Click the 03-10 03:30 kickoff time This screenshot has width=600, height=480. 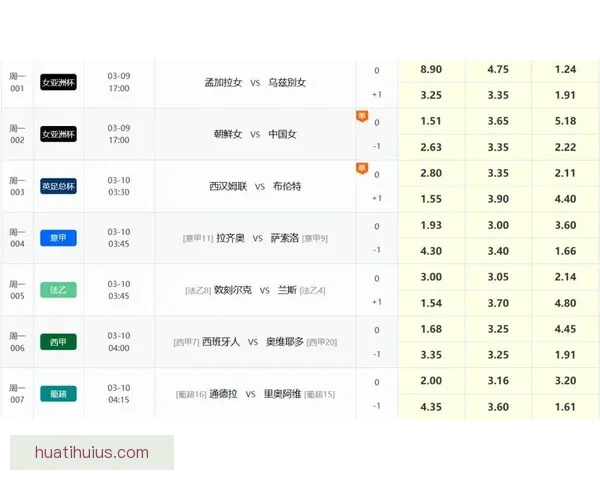pos(119,186)
